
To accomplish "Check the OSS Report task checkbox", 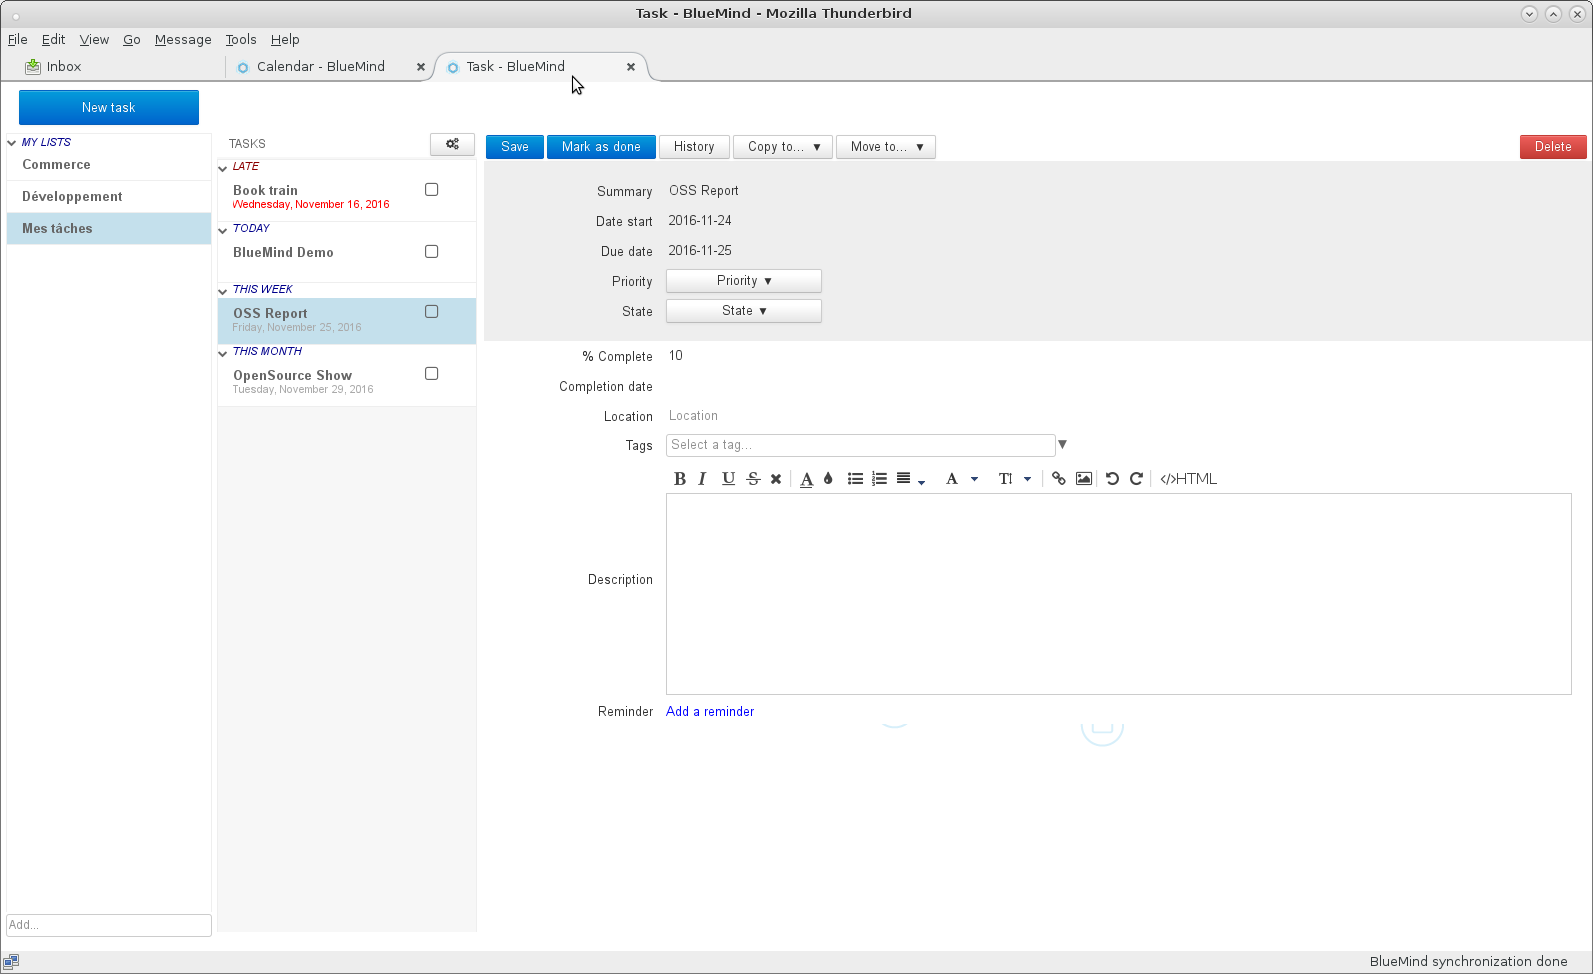I will tap(432, 311).
